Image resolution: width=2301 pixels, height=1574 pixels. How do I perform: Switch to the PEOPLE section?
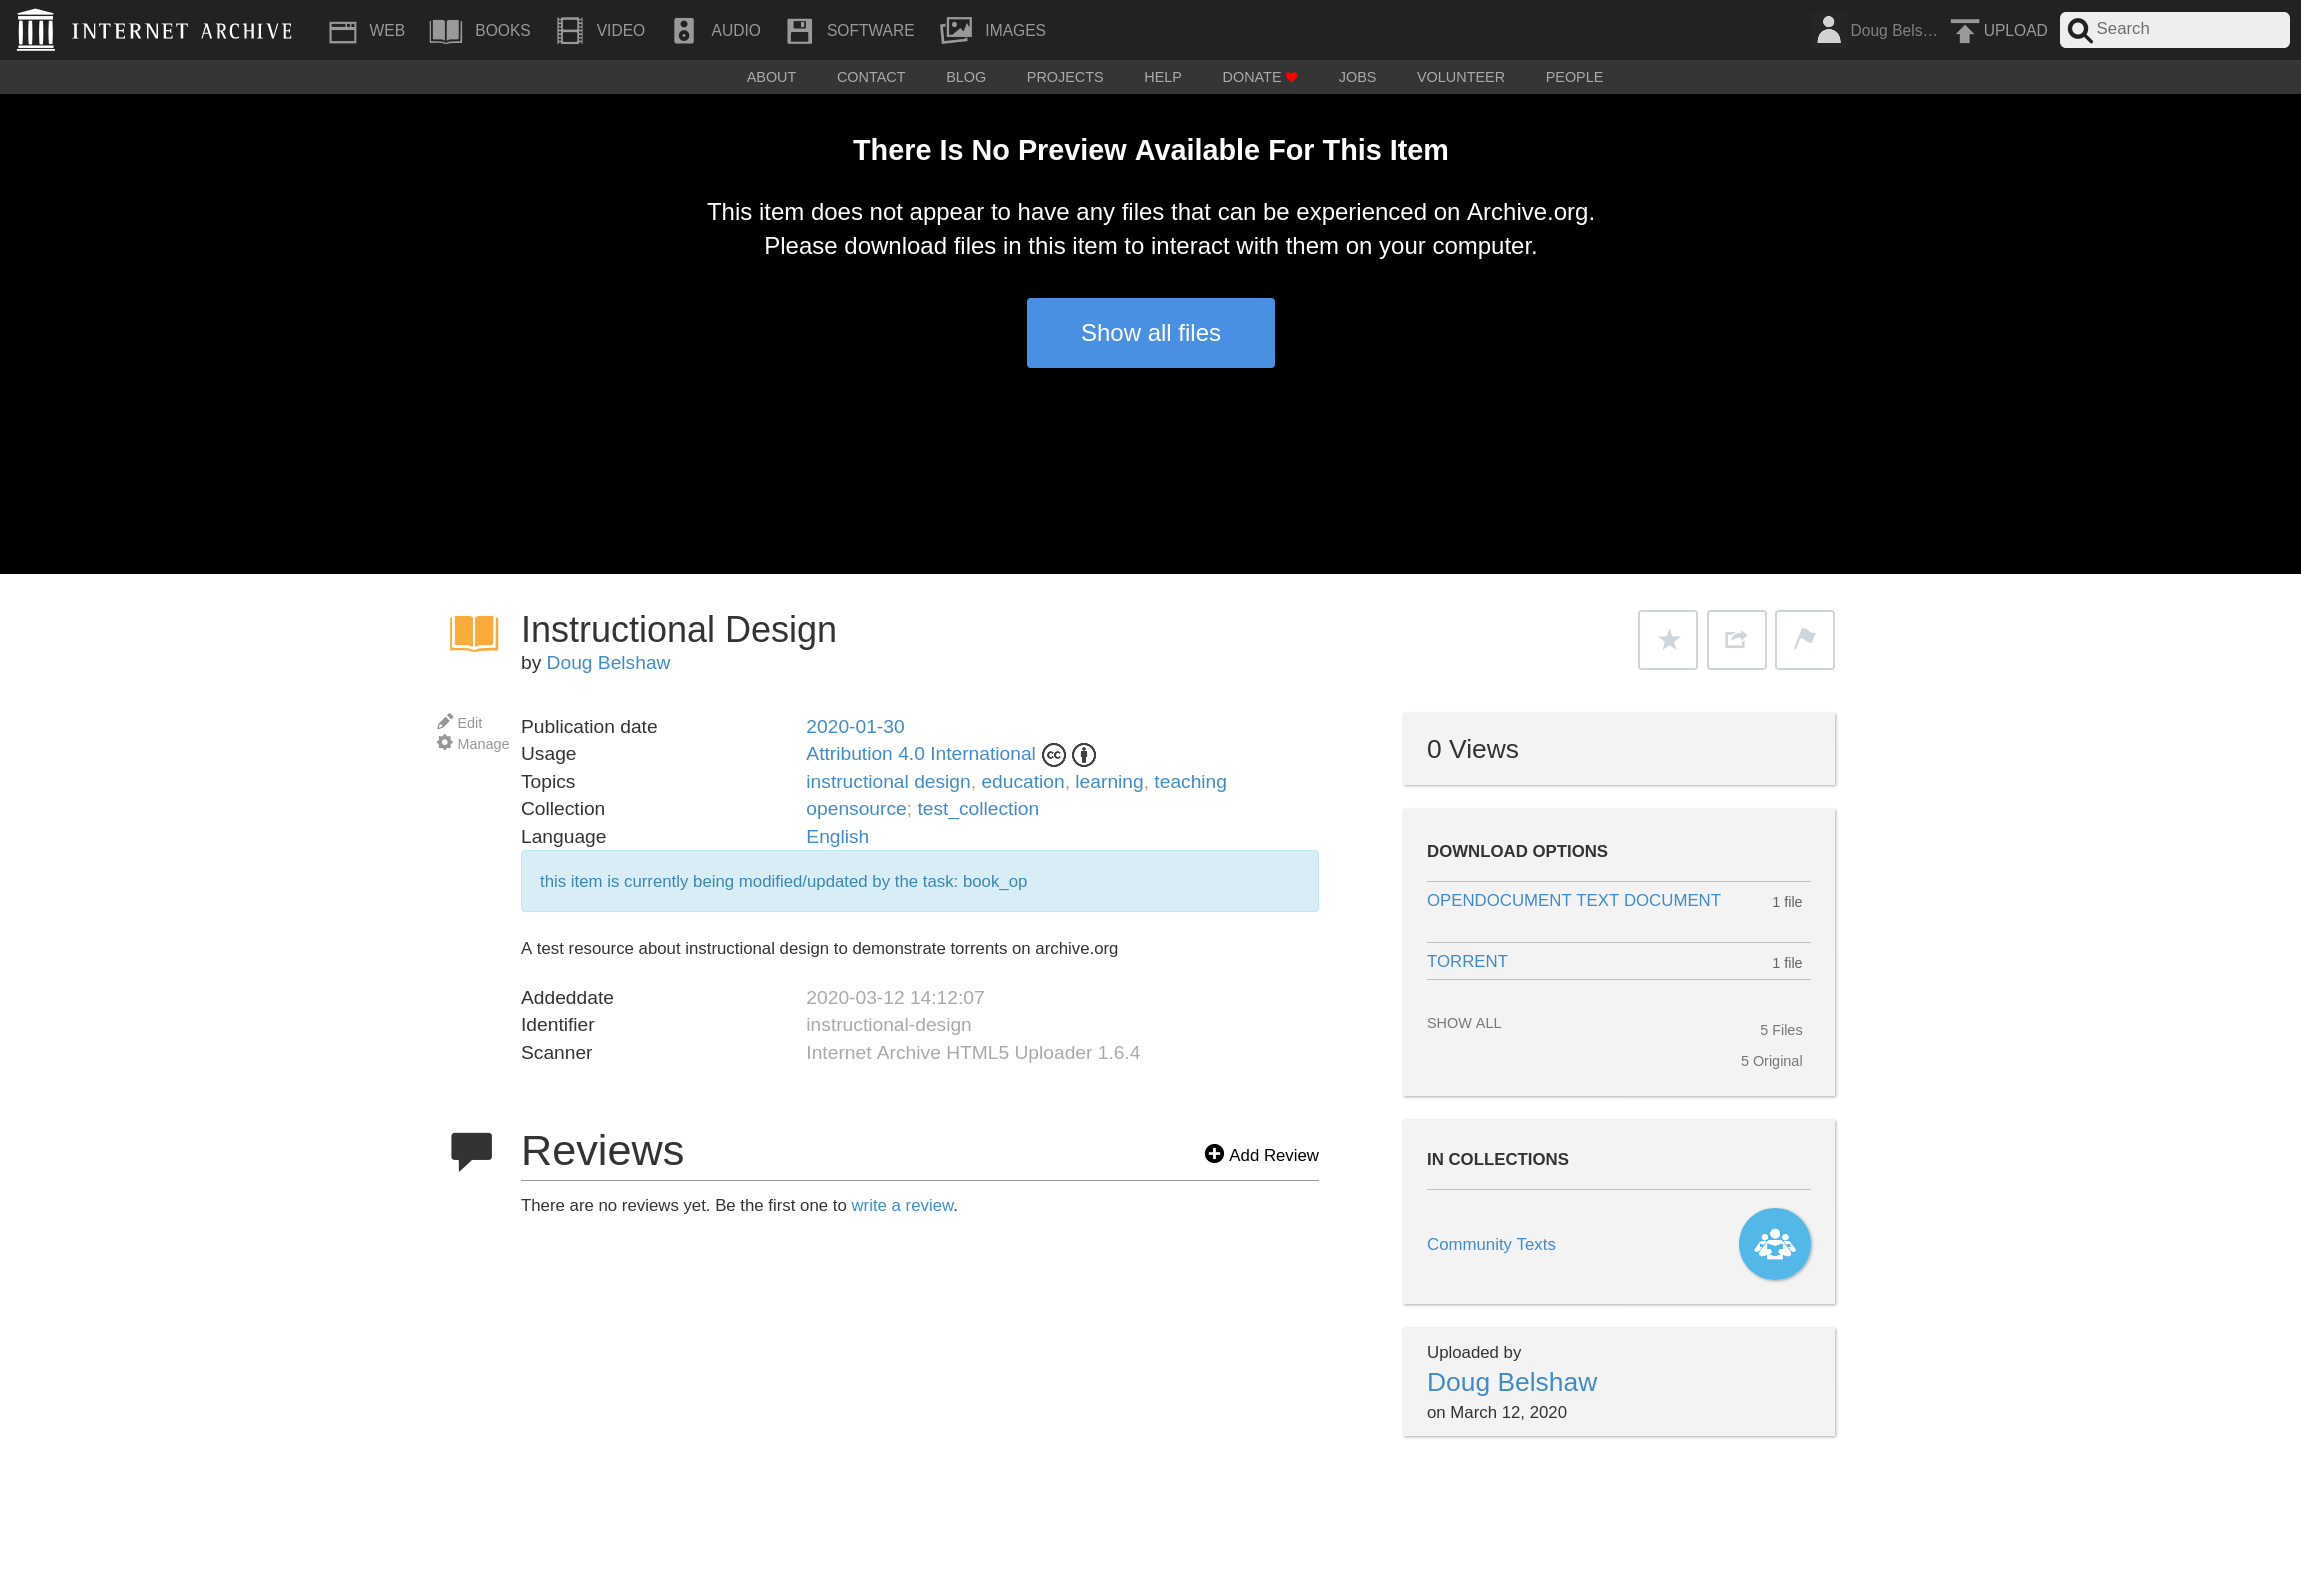[x=1573, y=77]
